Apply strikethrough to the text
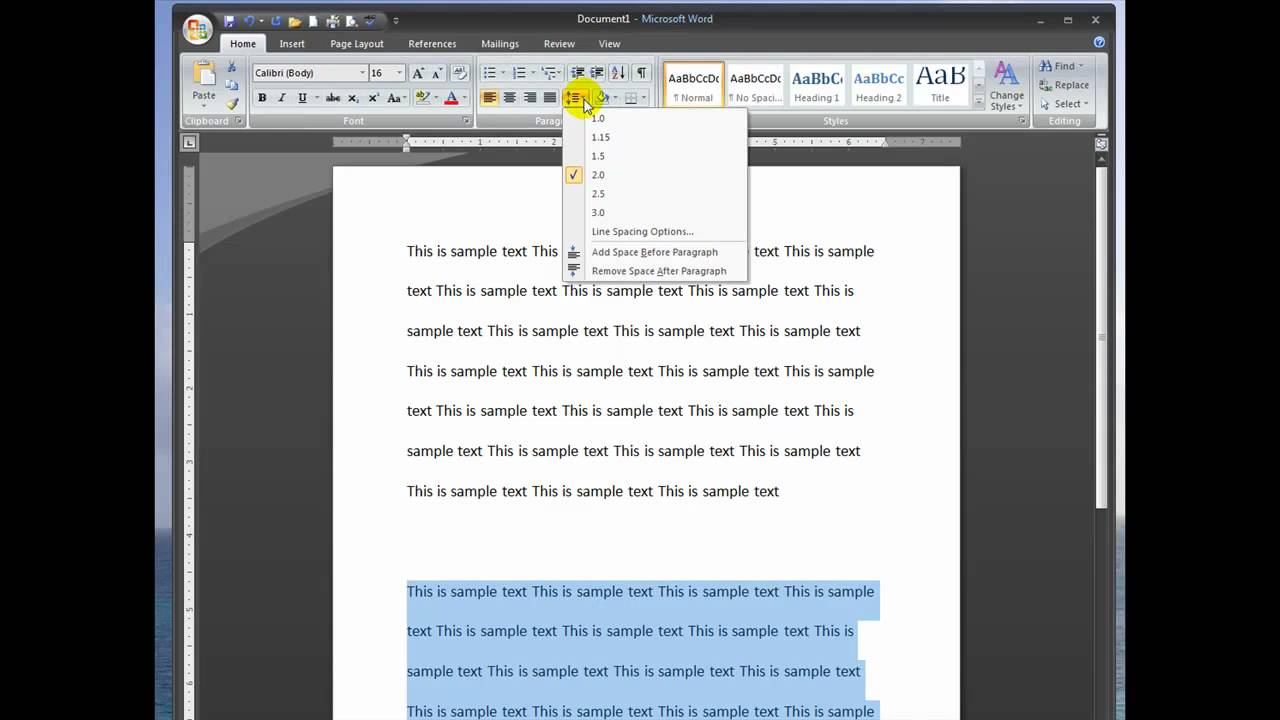This screenshot has height=720, width=1280. point(333,98)
